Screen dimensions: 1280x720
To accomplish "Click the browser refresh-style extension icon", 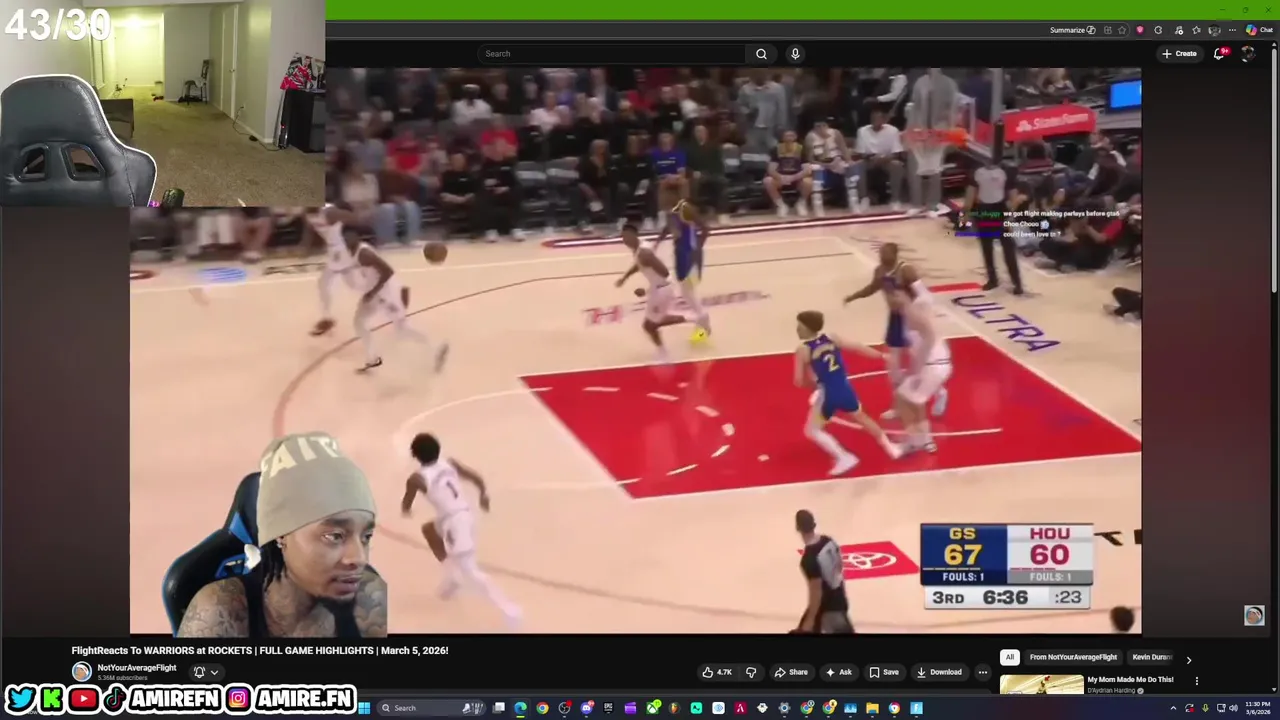I will point(1158,30).
